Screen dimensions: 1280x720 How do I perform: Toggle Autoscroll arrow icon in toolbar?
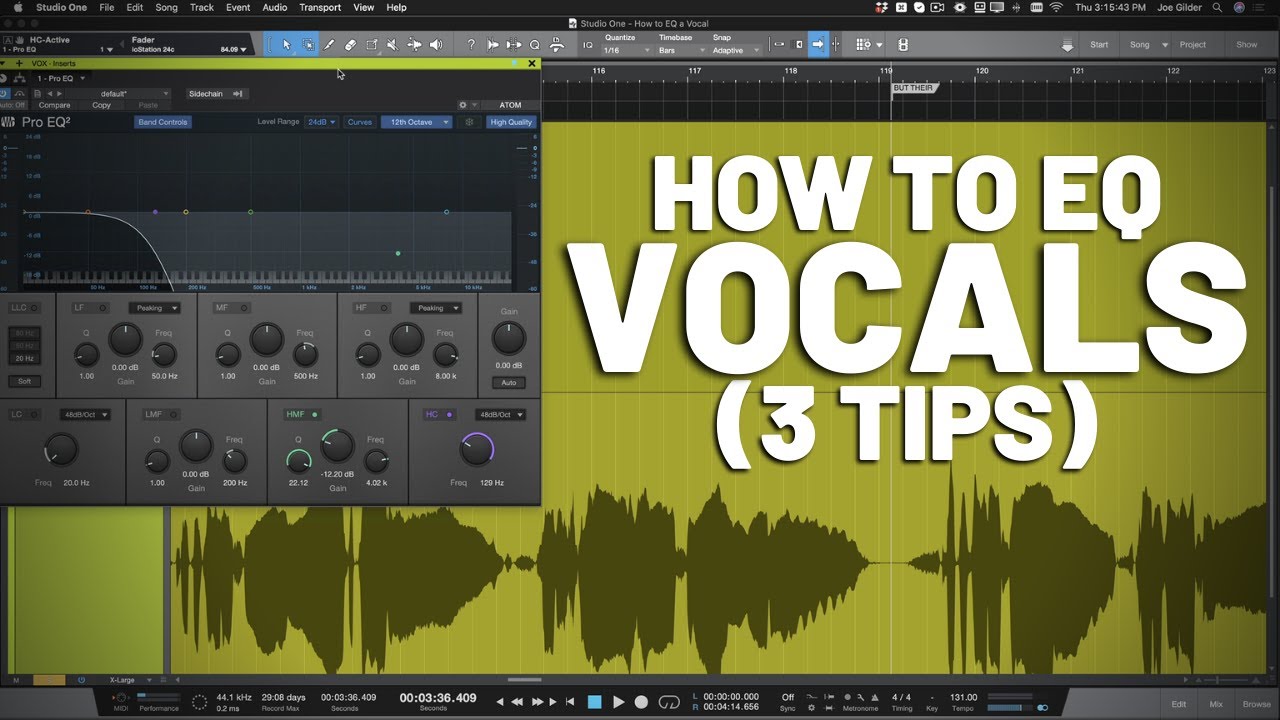[818, 45]
